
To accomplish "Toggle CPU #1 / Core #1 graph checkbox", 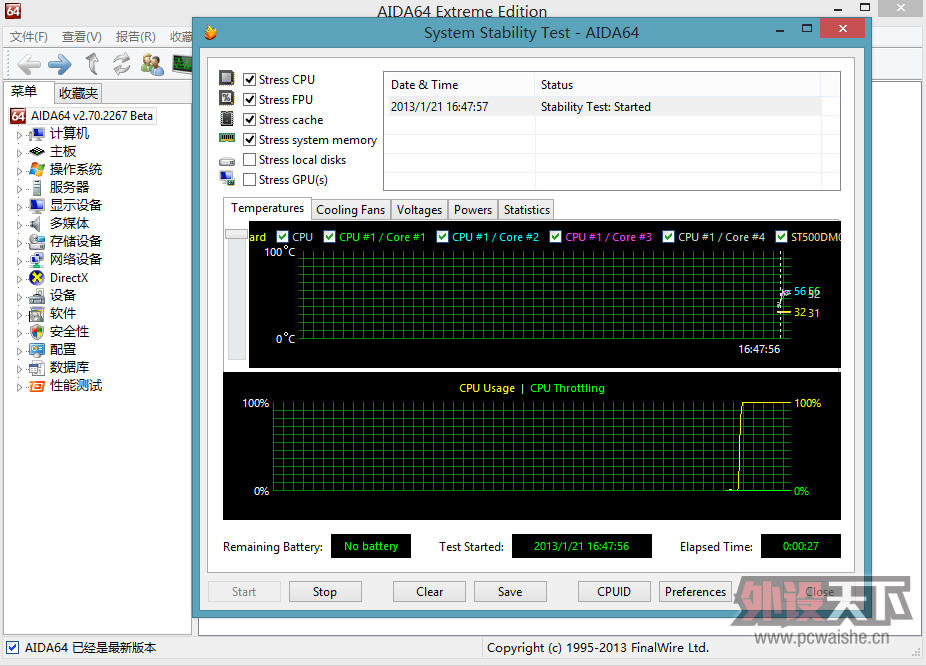I will point(330,237).
